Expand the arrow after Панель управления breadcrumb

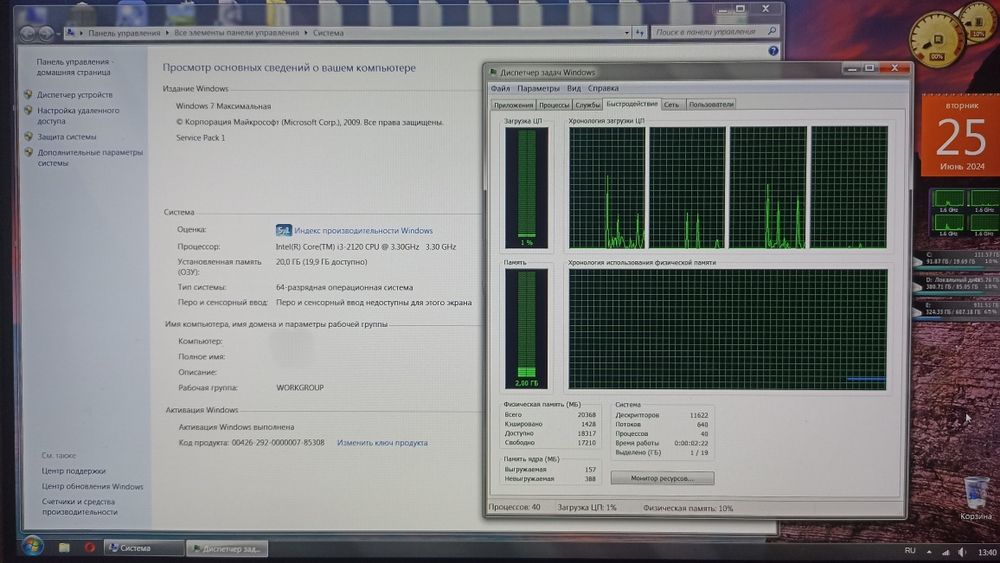click(x=167, y=33)
